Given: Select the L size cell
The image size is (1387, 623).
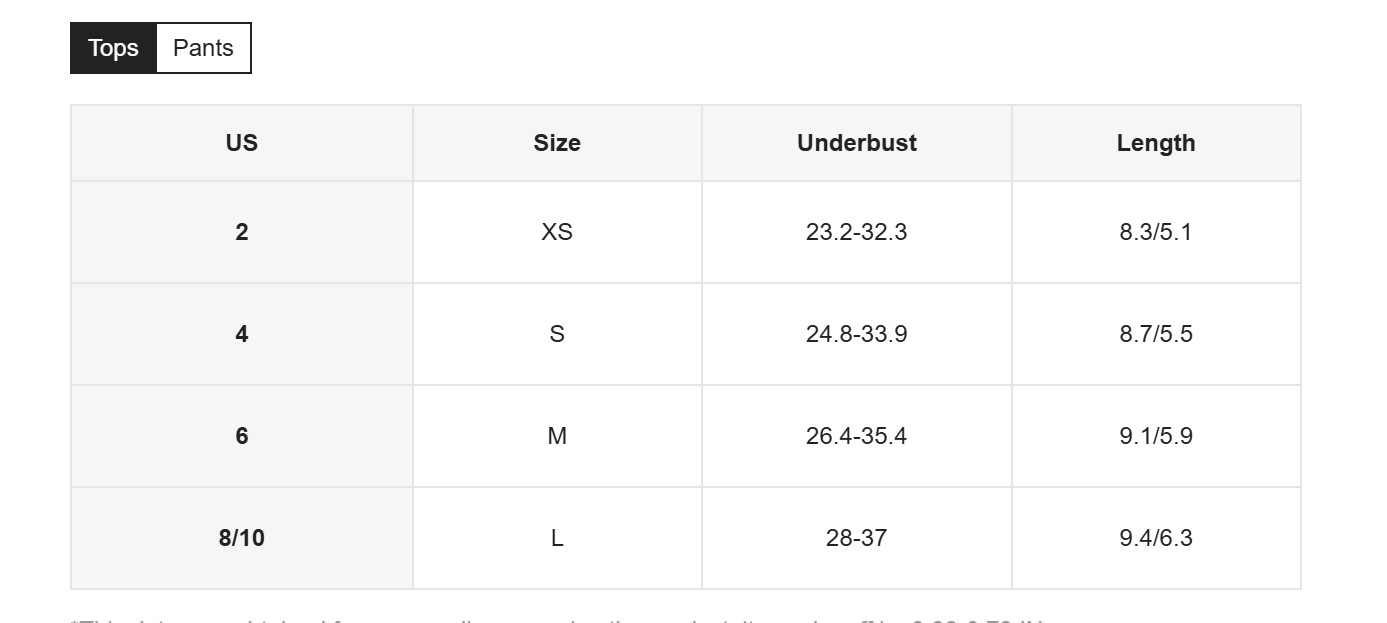Looking at the screenshot, I should (x=557, y=538).
